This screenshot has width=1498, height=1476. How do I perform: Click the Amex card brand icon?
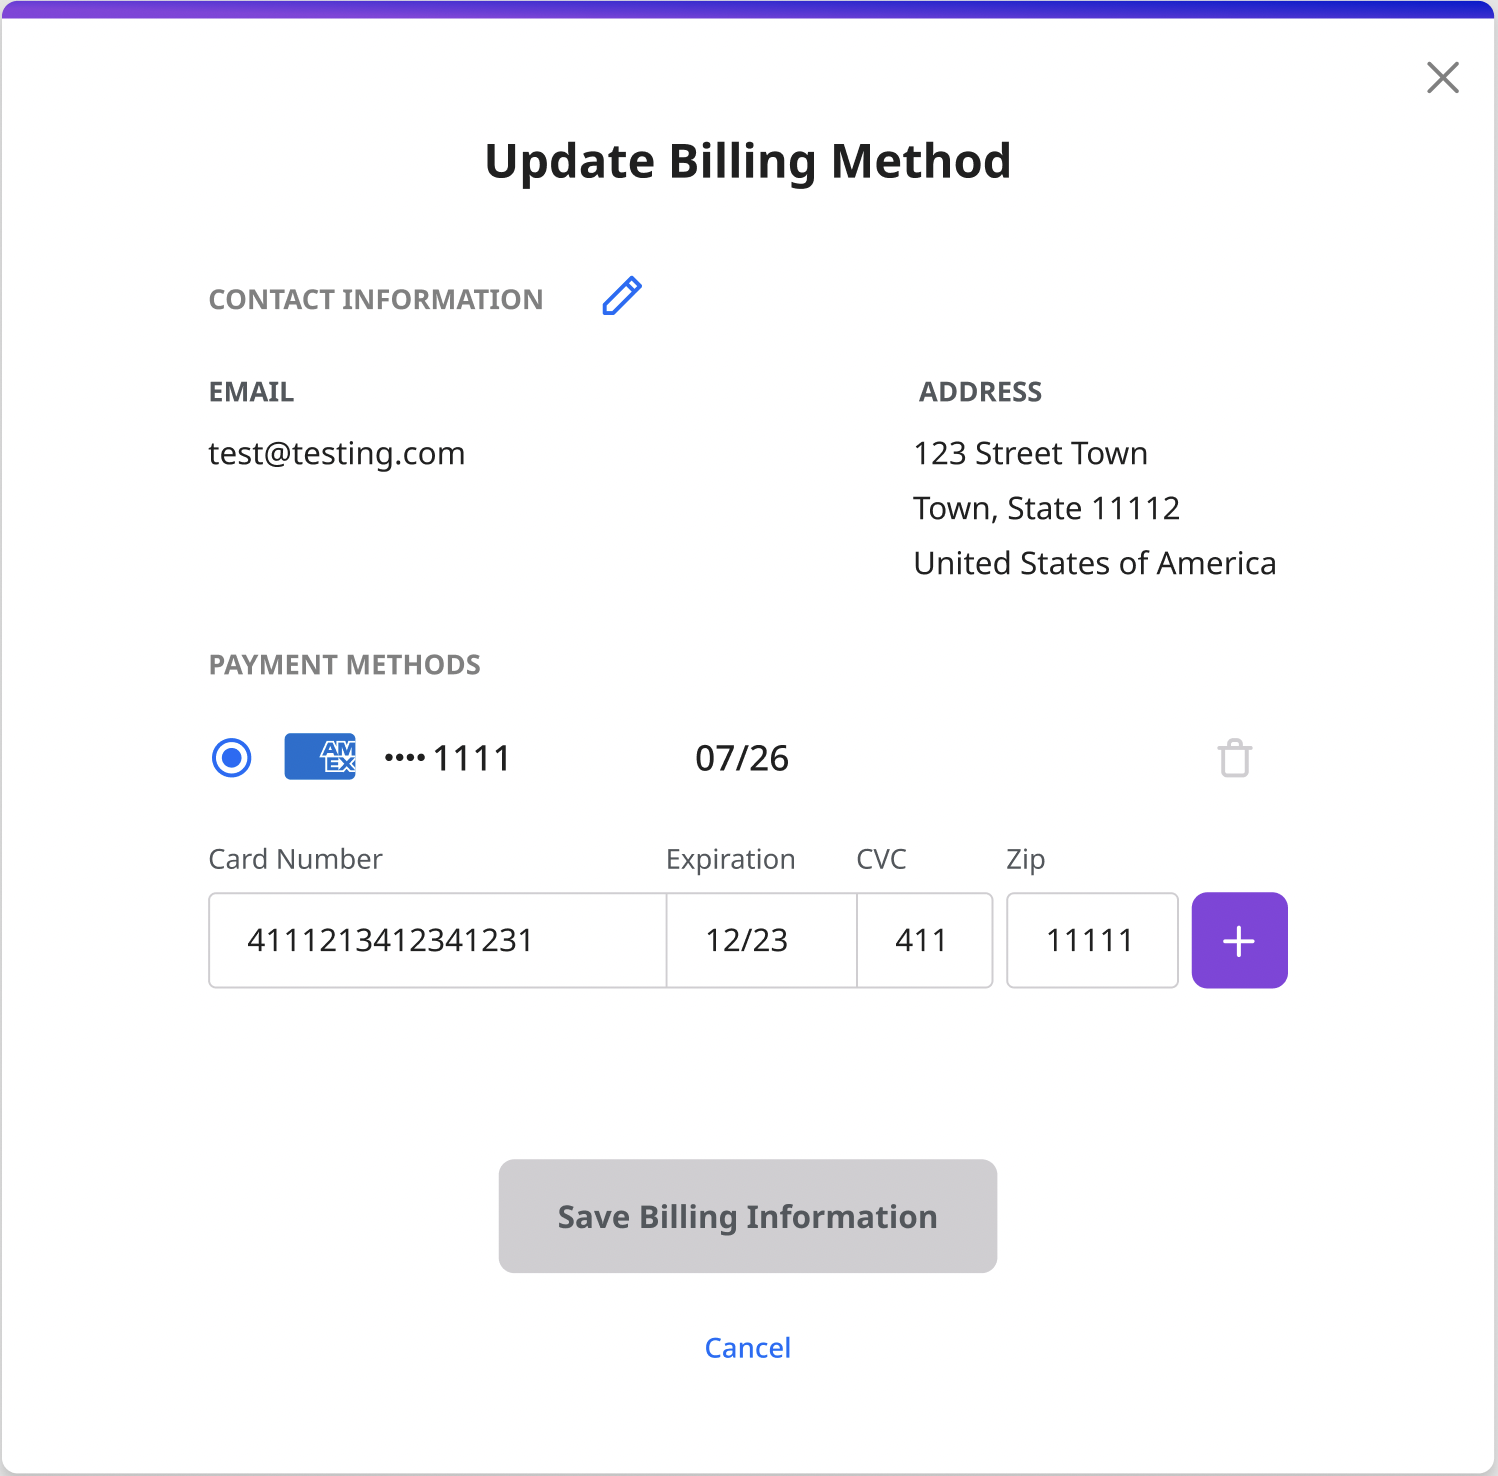(x=319, y=757)
